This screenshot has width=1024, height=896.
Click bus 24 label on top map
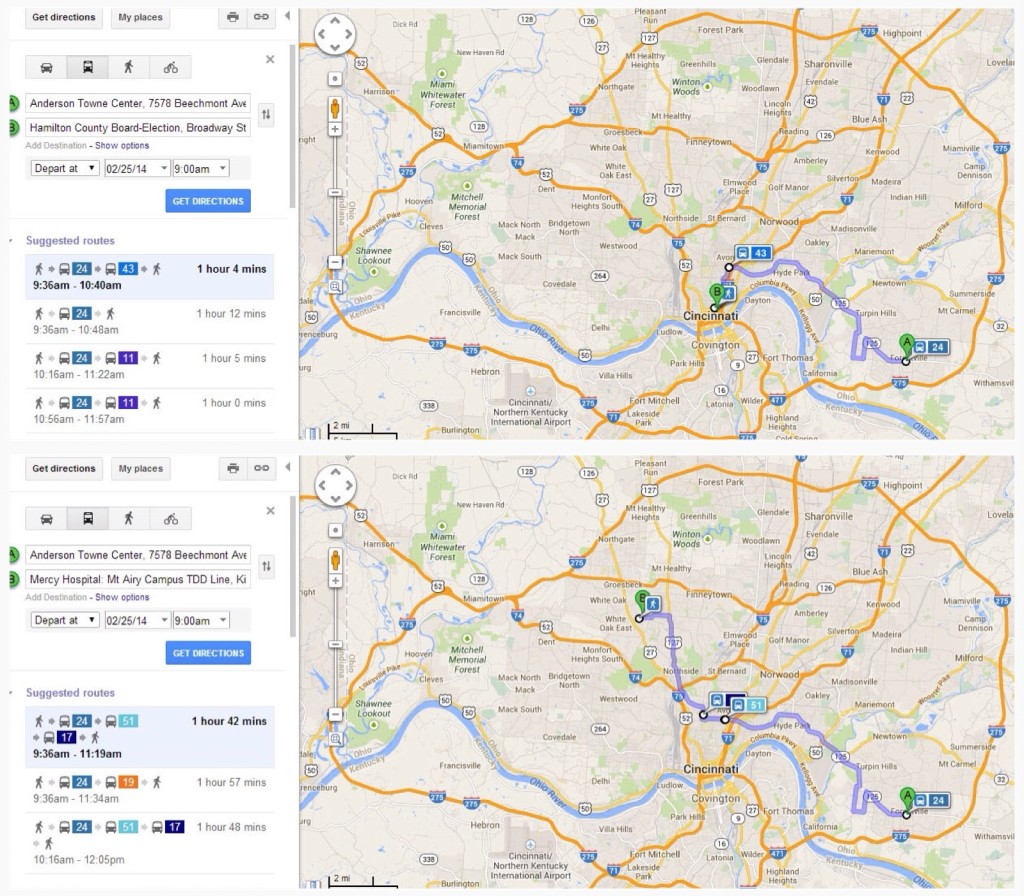tap(931, 347)
